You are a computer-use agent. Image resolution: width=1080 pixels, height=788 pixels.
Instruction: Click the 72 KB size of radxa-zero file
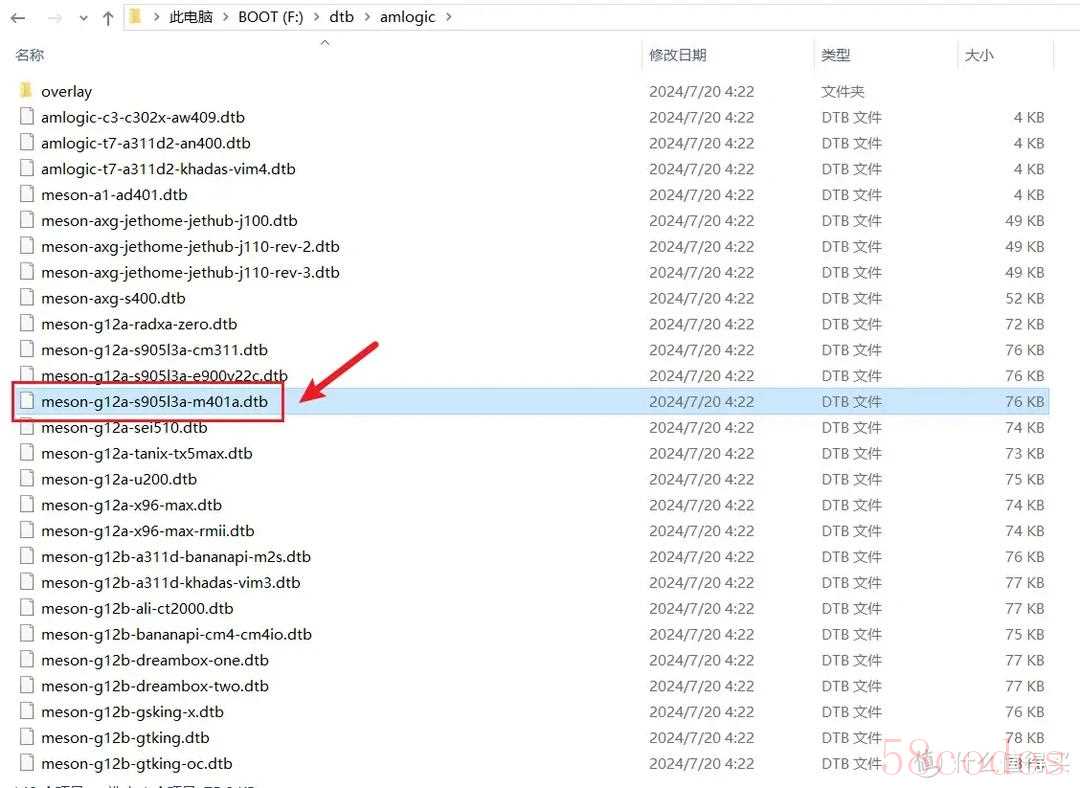click(x=1024, y=324)
